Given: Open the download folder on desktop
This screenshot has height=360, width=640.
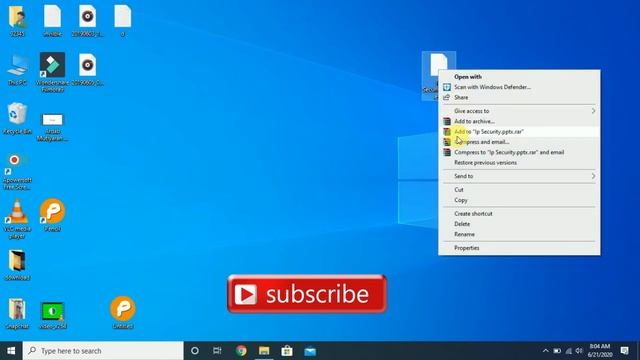Looking at the screenshot, I should pos(17,261).
